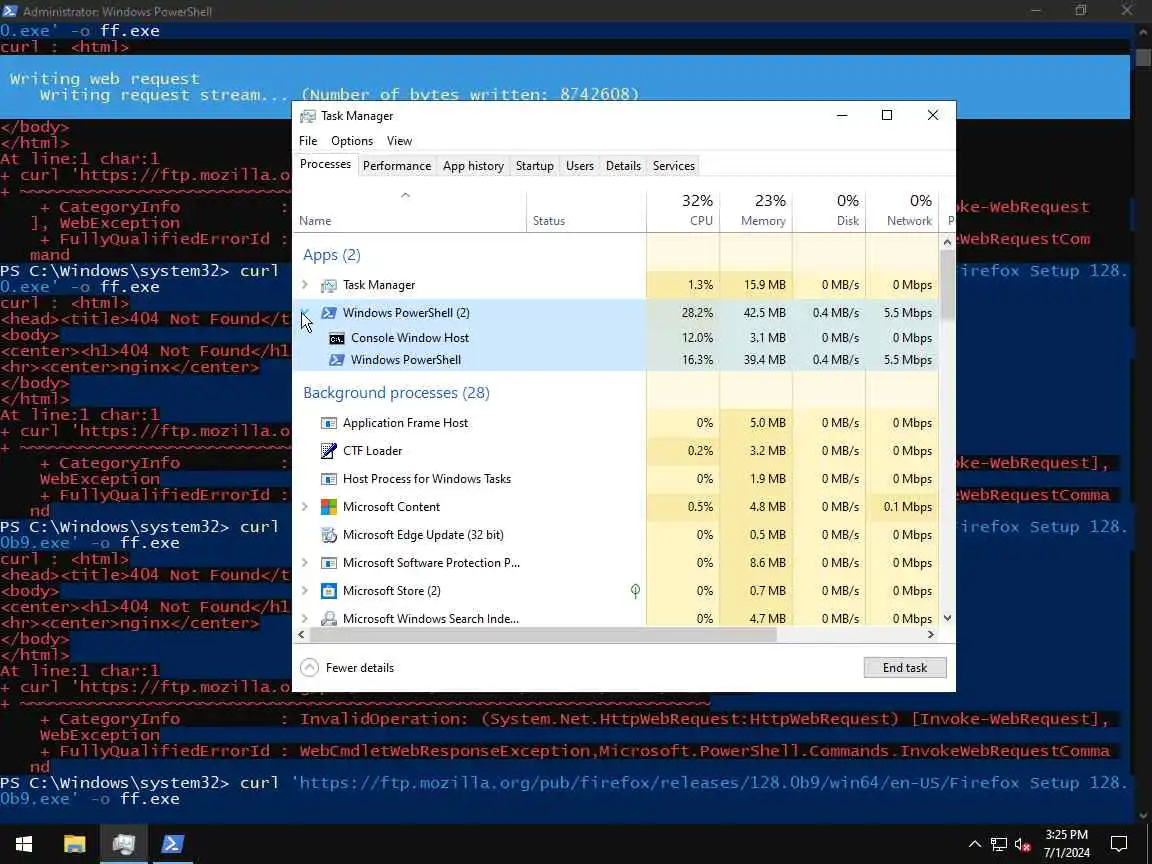This screenshot has width=1152, height=864.
Task: Click the scroll right arrow in process list
Action: [x=931, y=635]
